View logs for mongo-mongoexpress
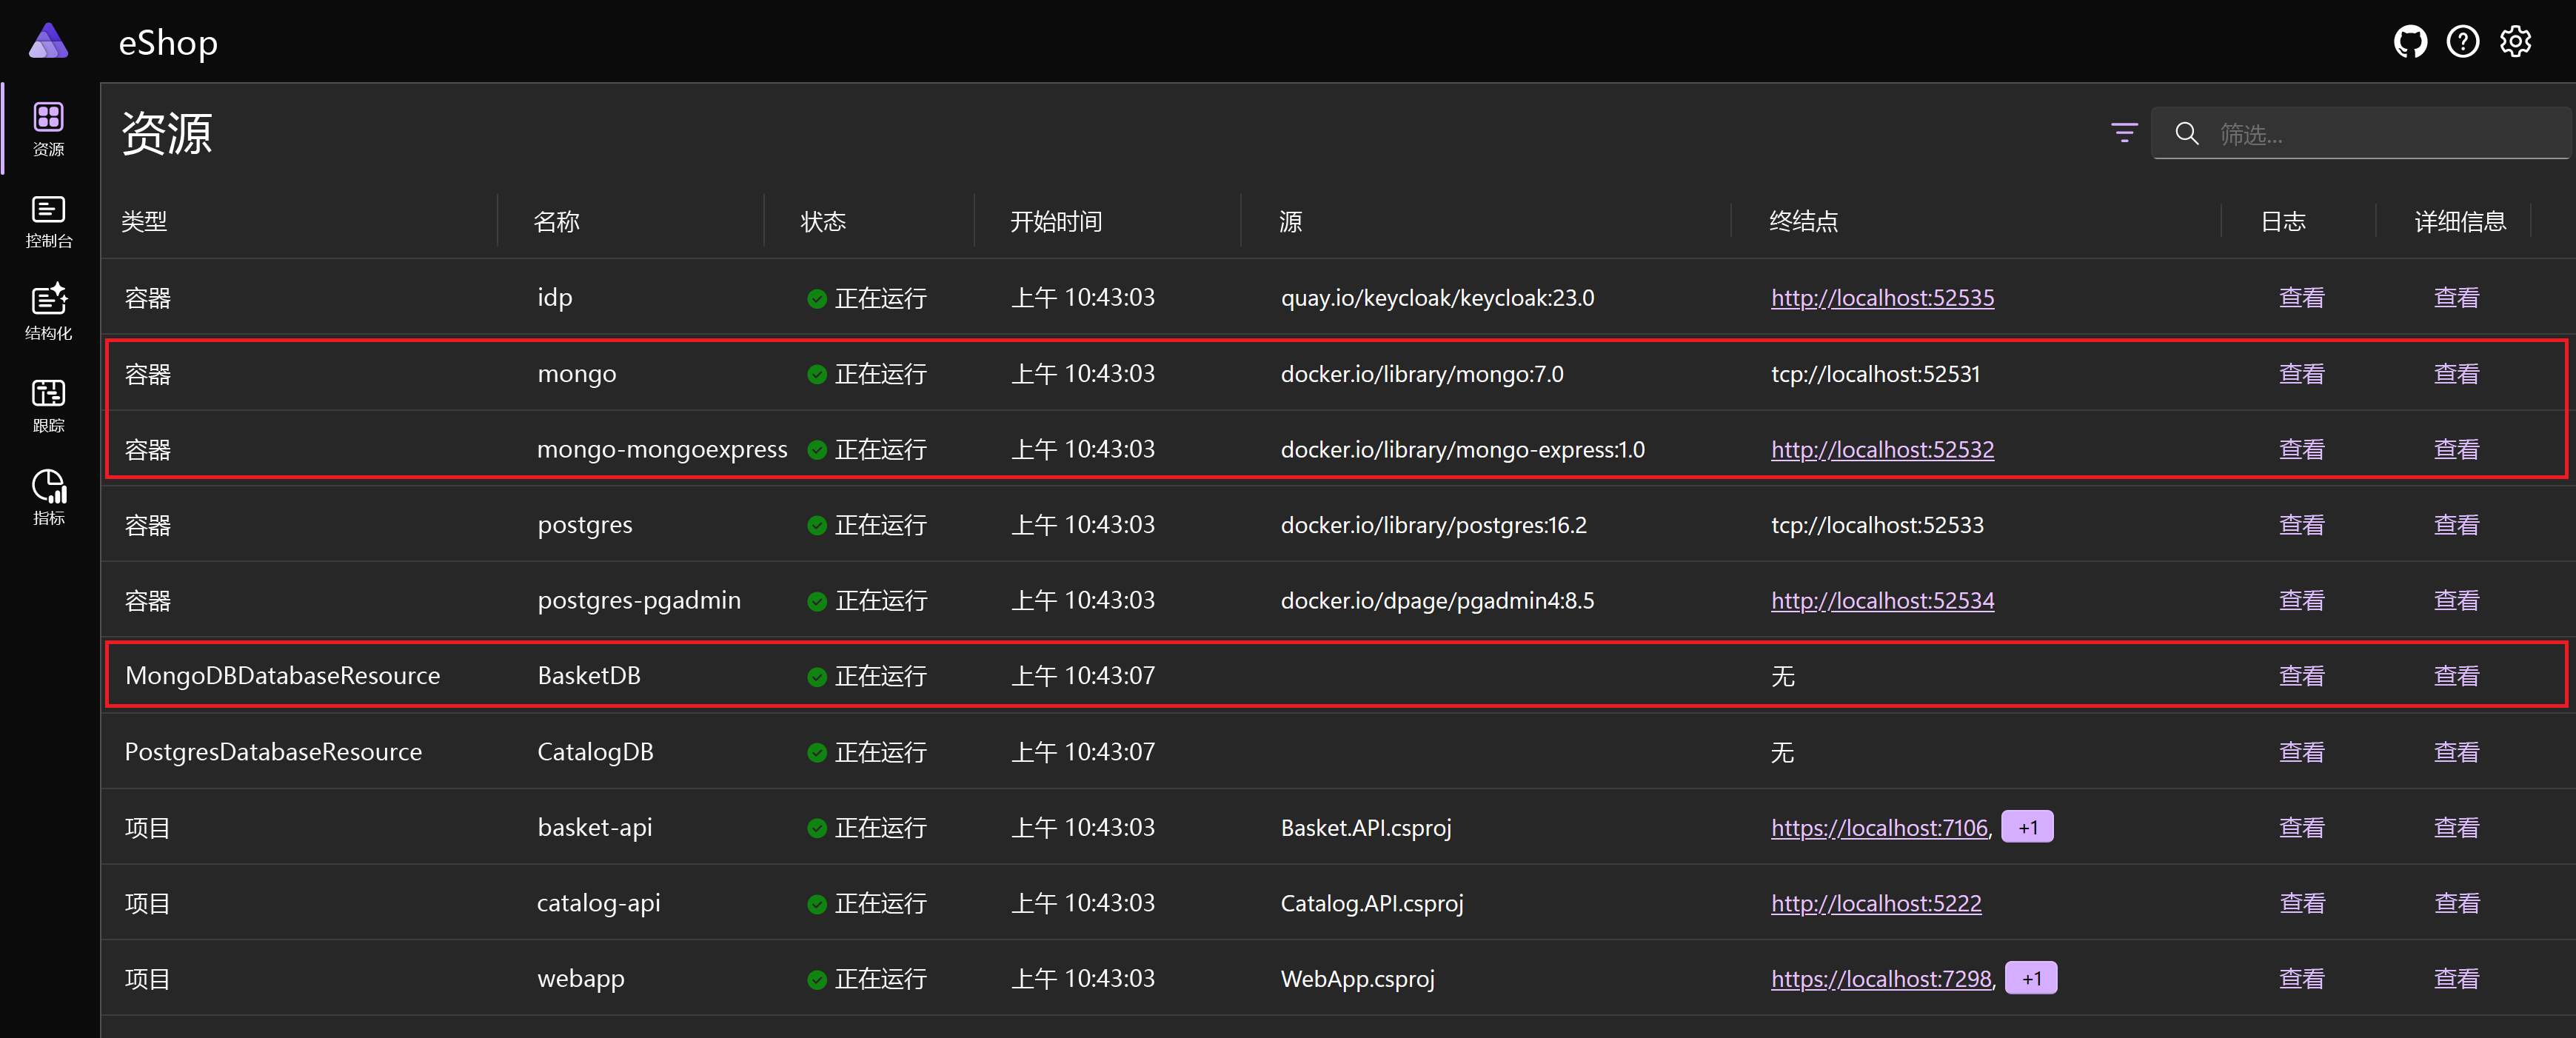2576x1038 pixels. [x=2301, y=450]
